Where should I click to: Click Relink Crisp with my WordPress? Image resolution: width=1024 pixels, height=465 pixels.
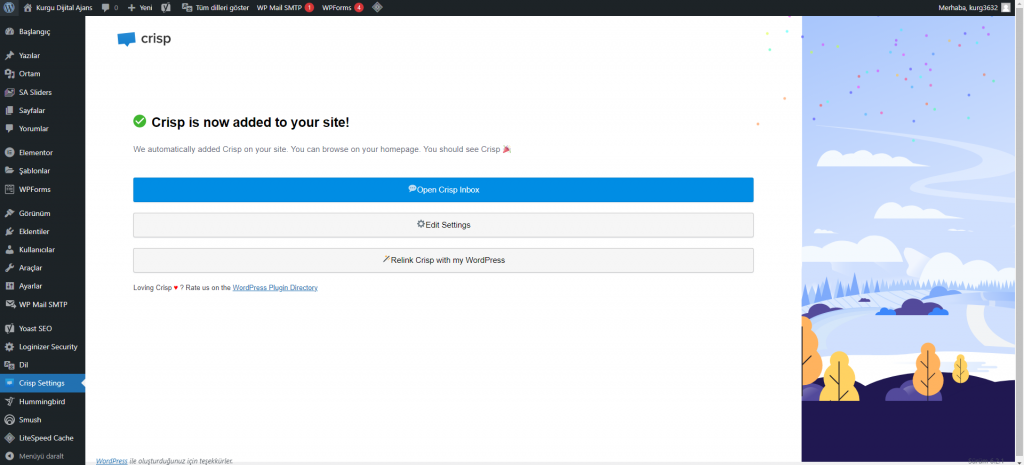[x=443, y=260]
